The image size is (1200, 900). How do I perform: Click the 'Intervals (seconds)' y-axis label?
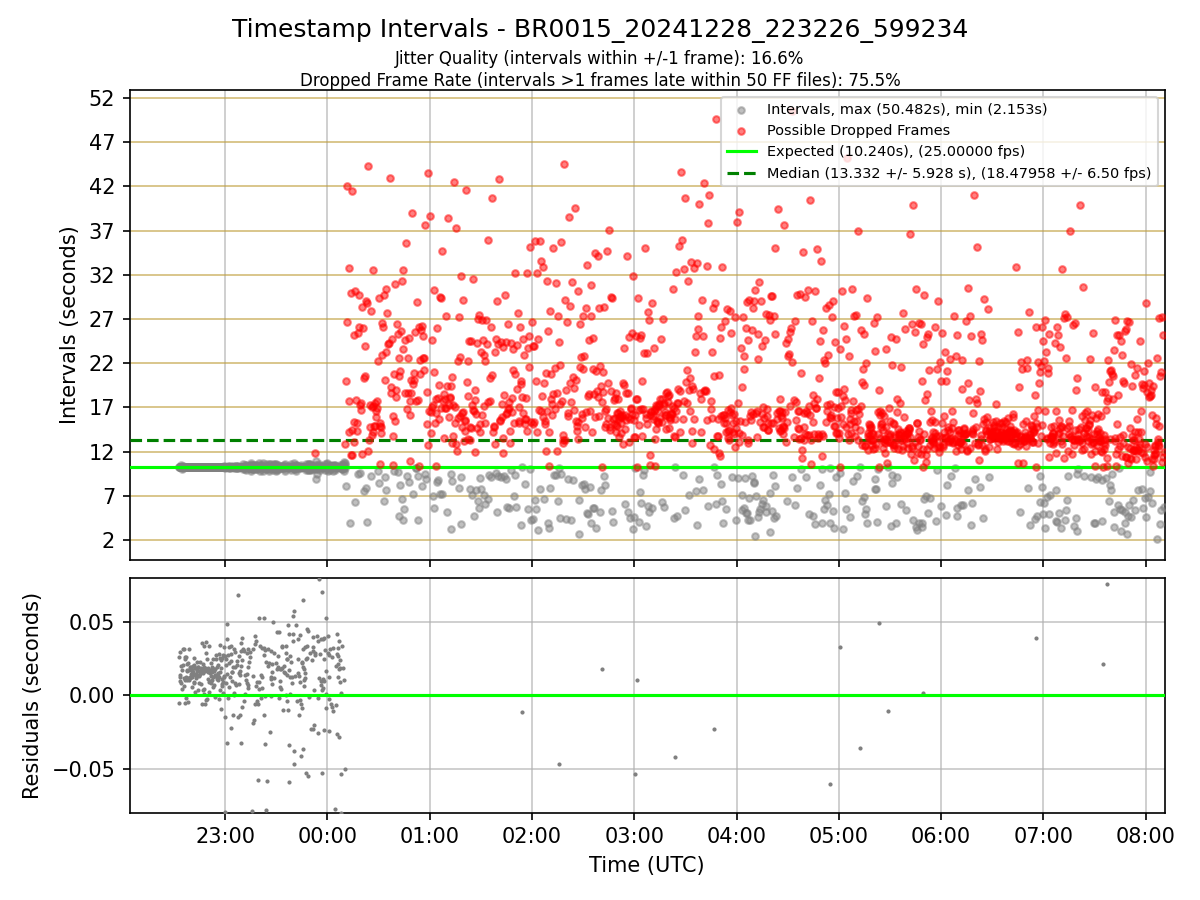tap(69, 325)
